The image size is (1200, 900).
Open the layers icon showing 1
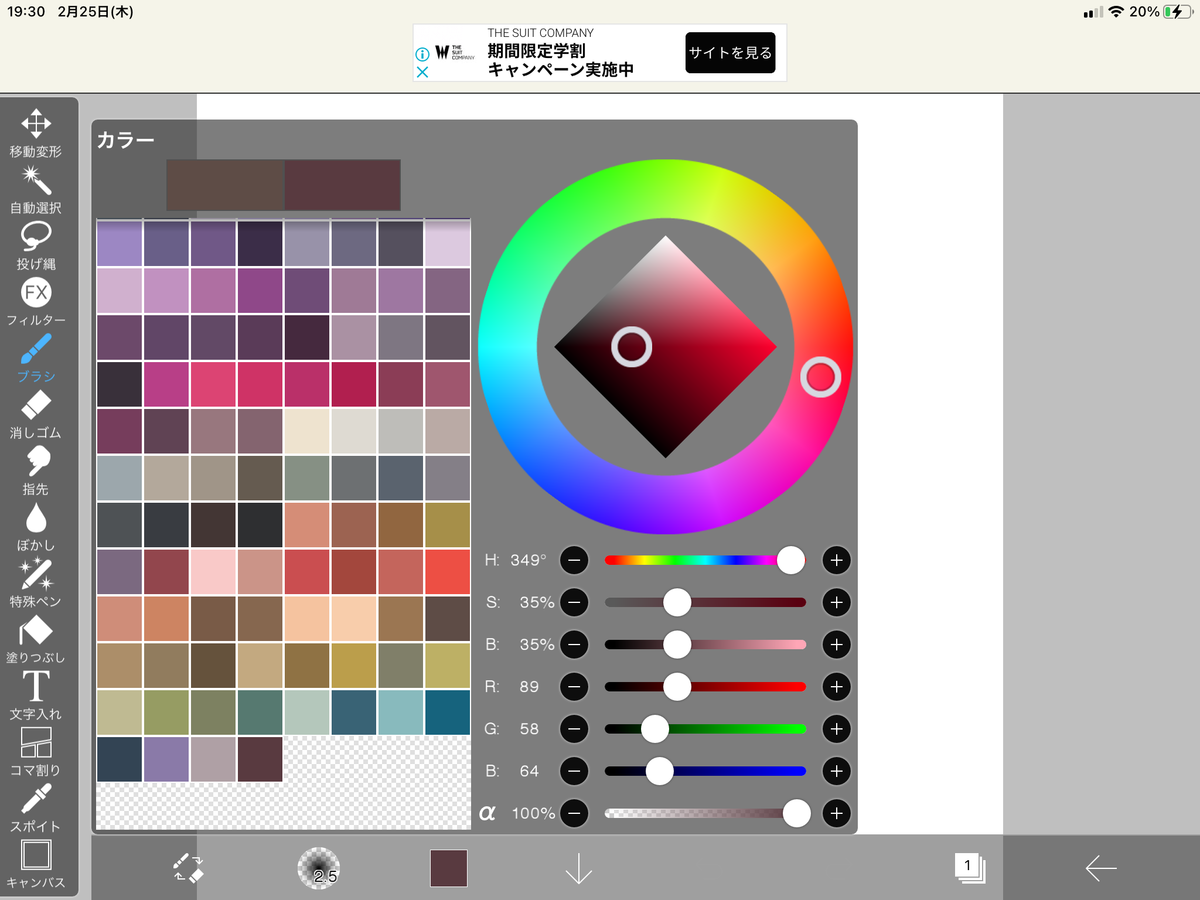(970, 868)
